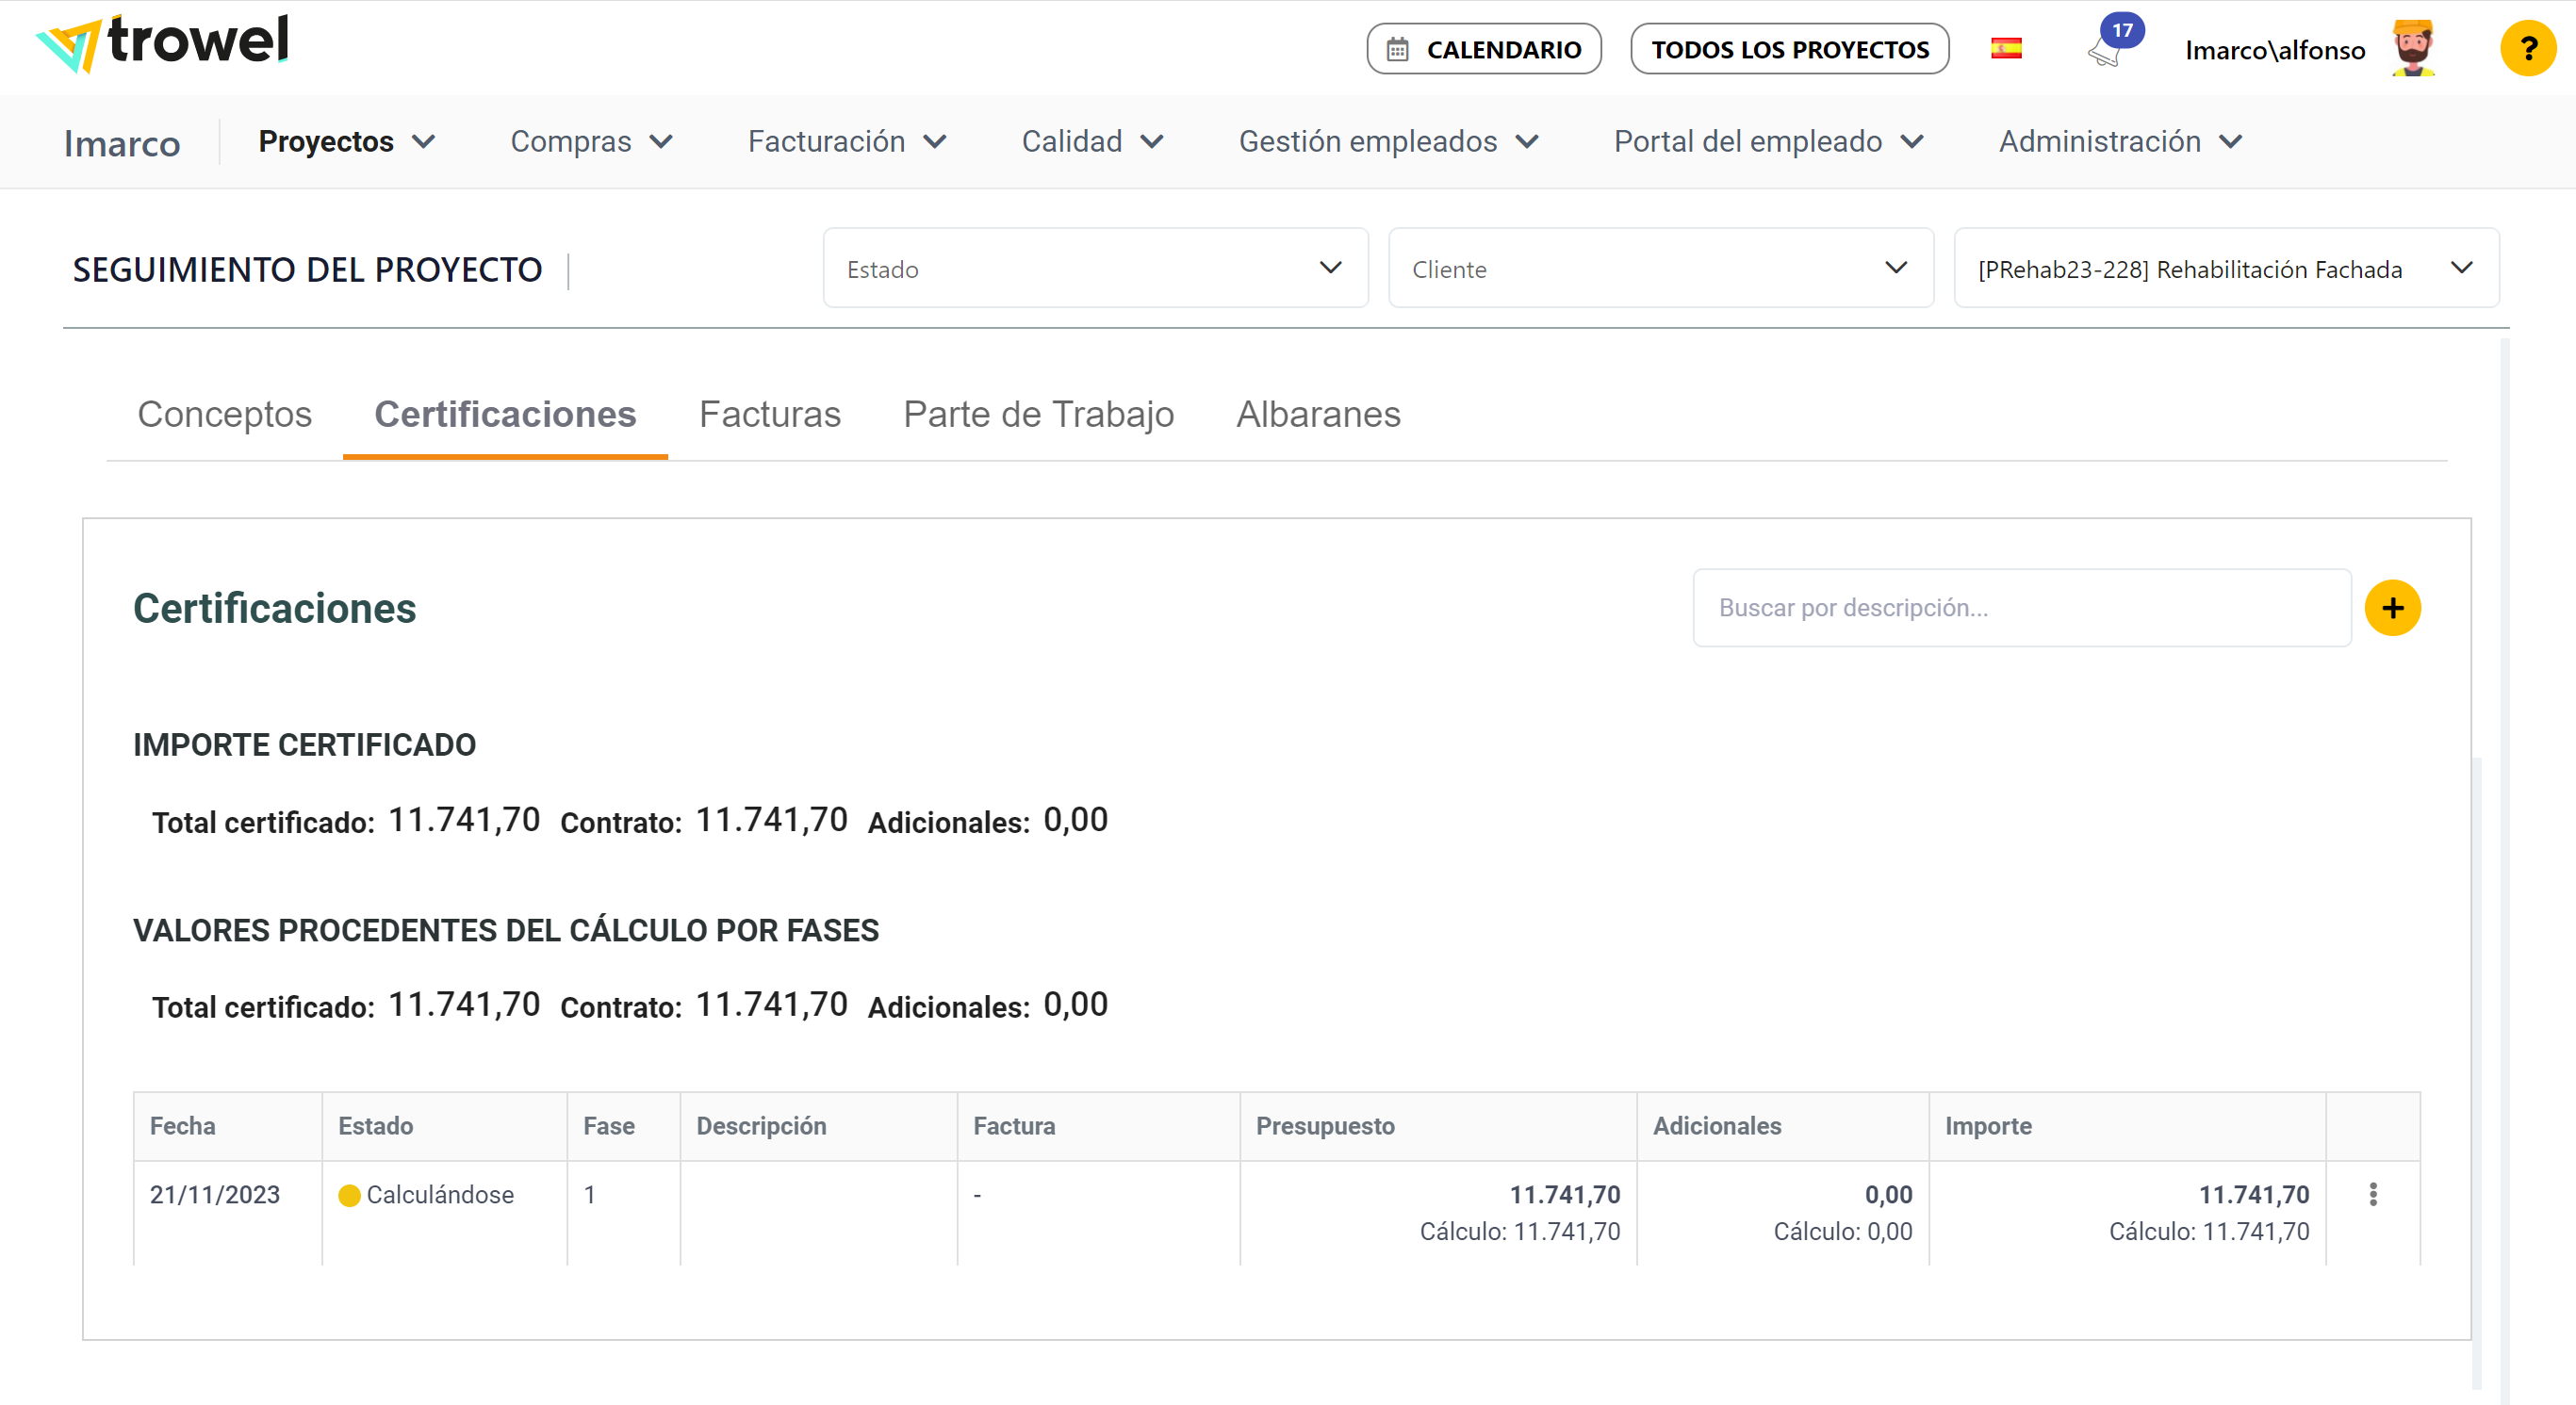
Task: Click the Spanish flag language icon
Action: (2005, 49)
